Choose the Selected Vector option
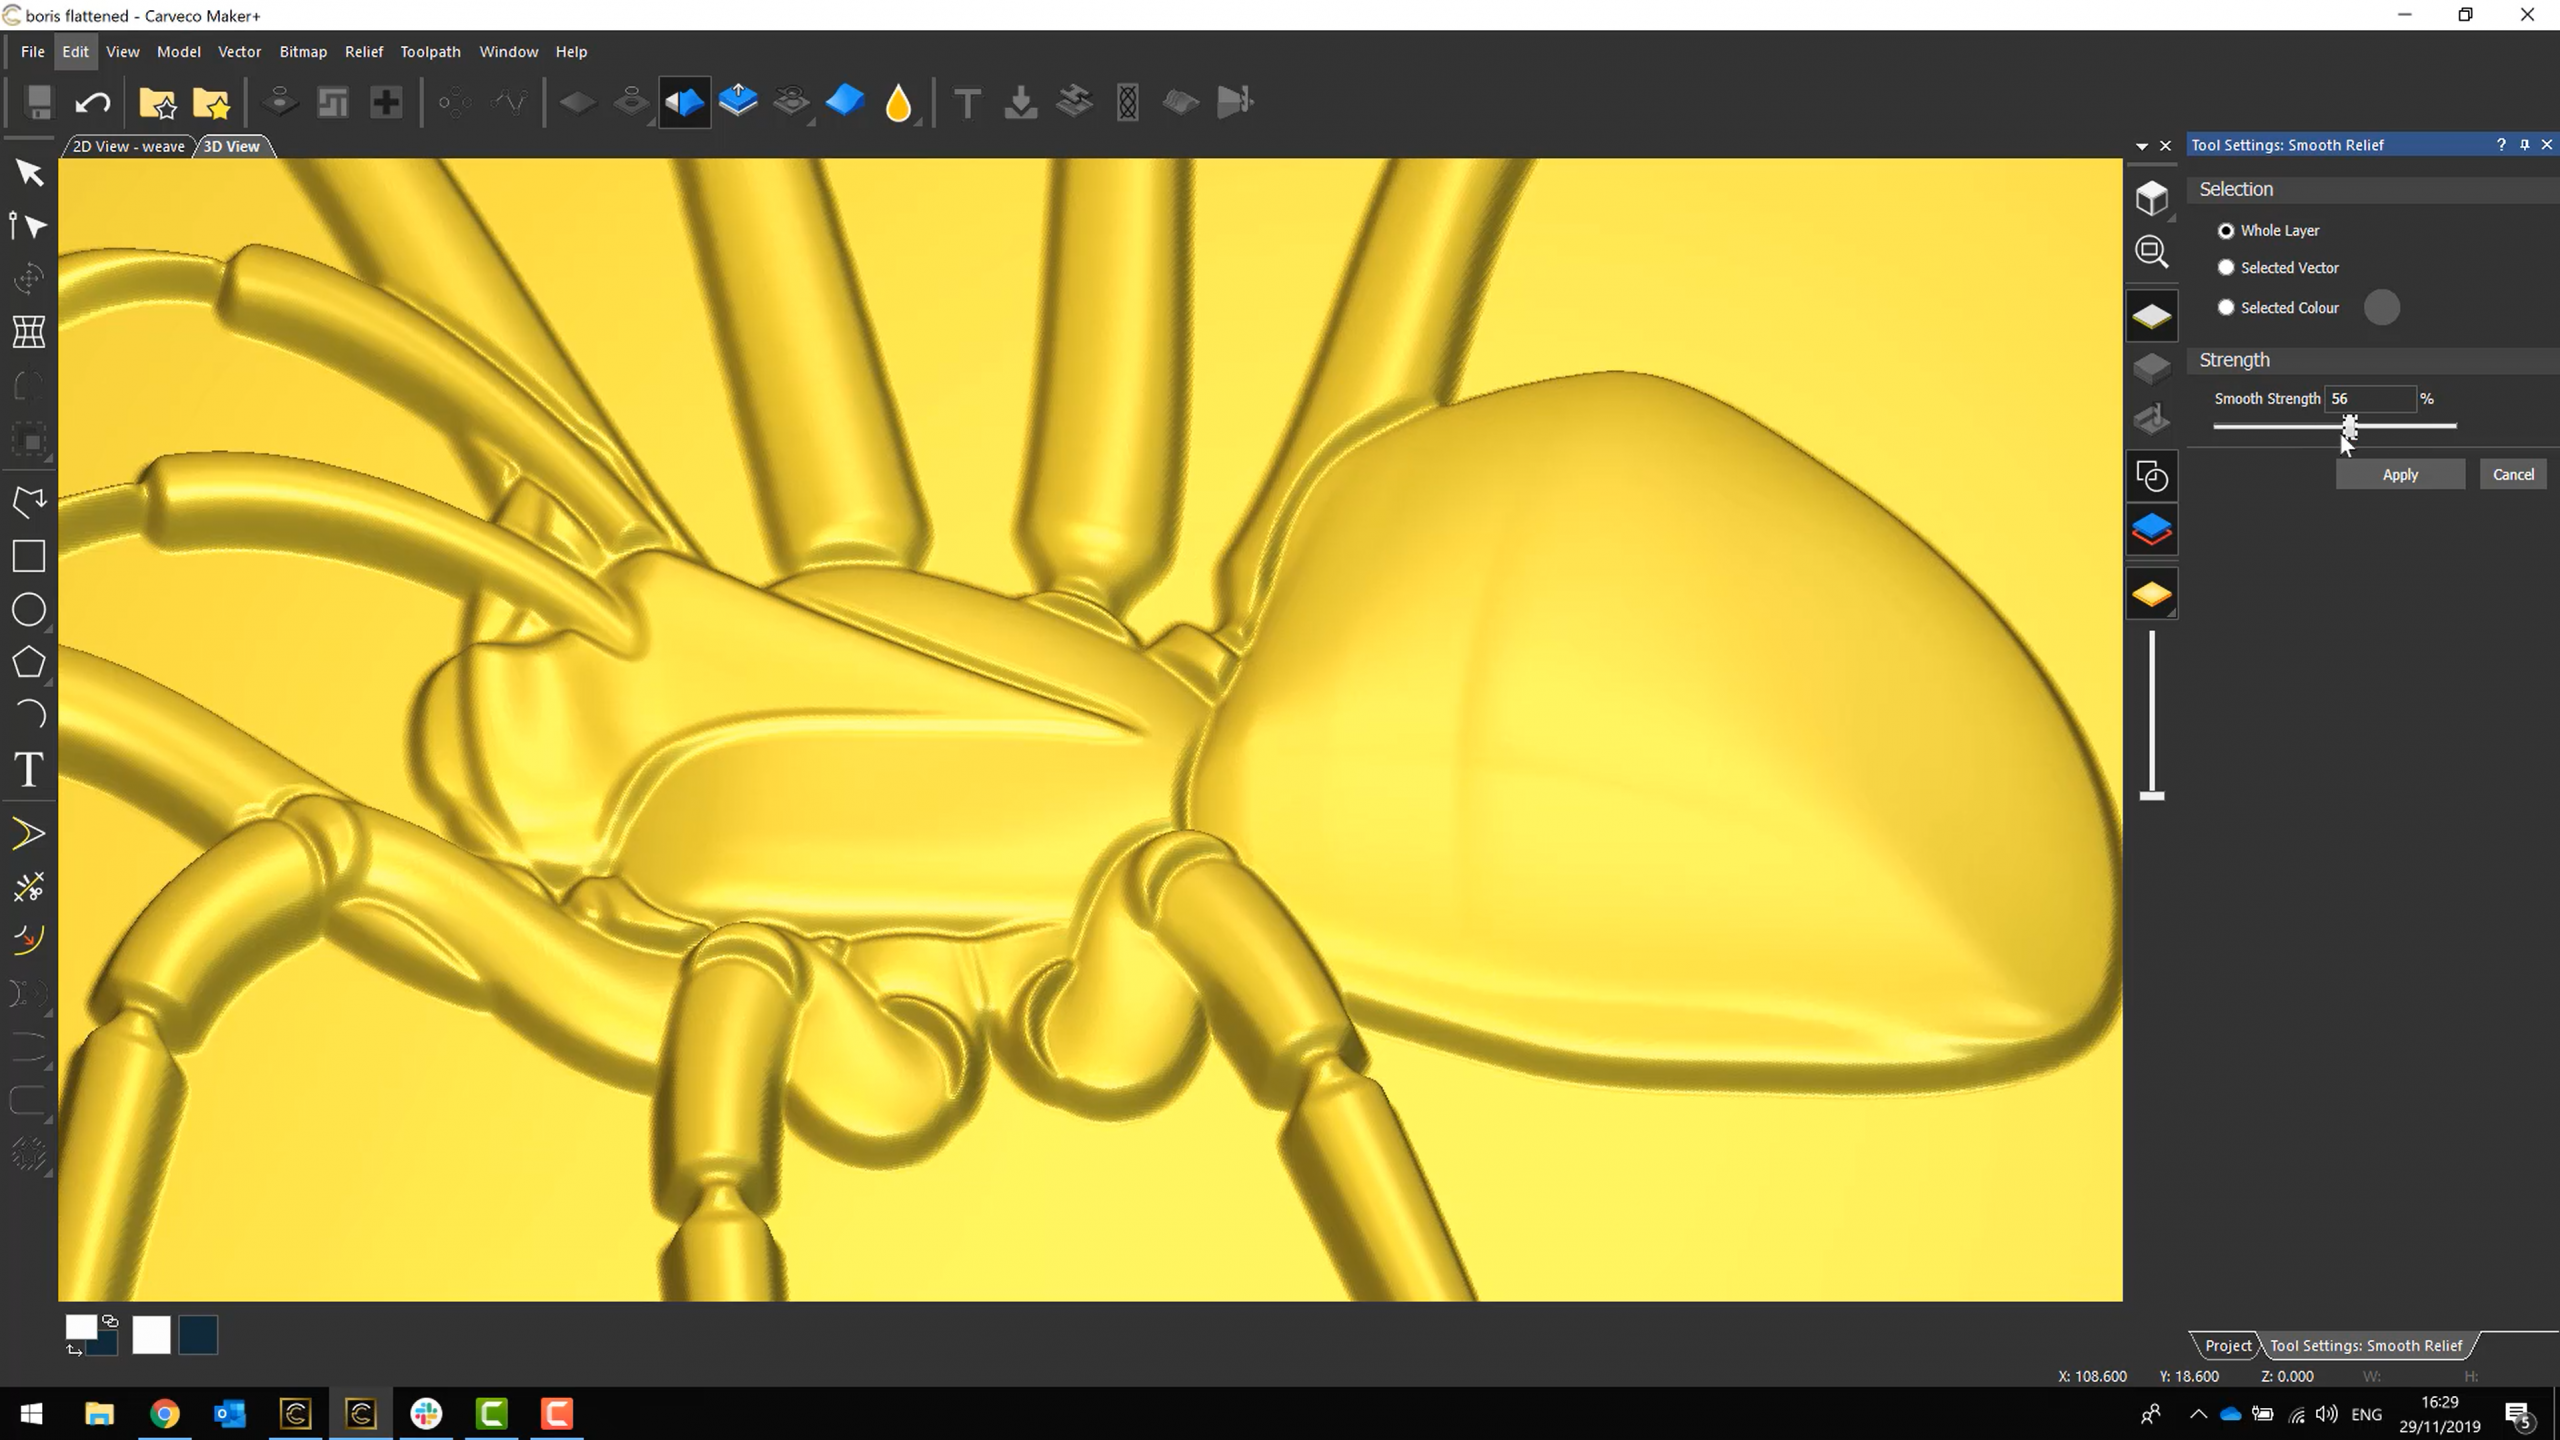Screen dimensions: 2560x1440 [2225, 267]
